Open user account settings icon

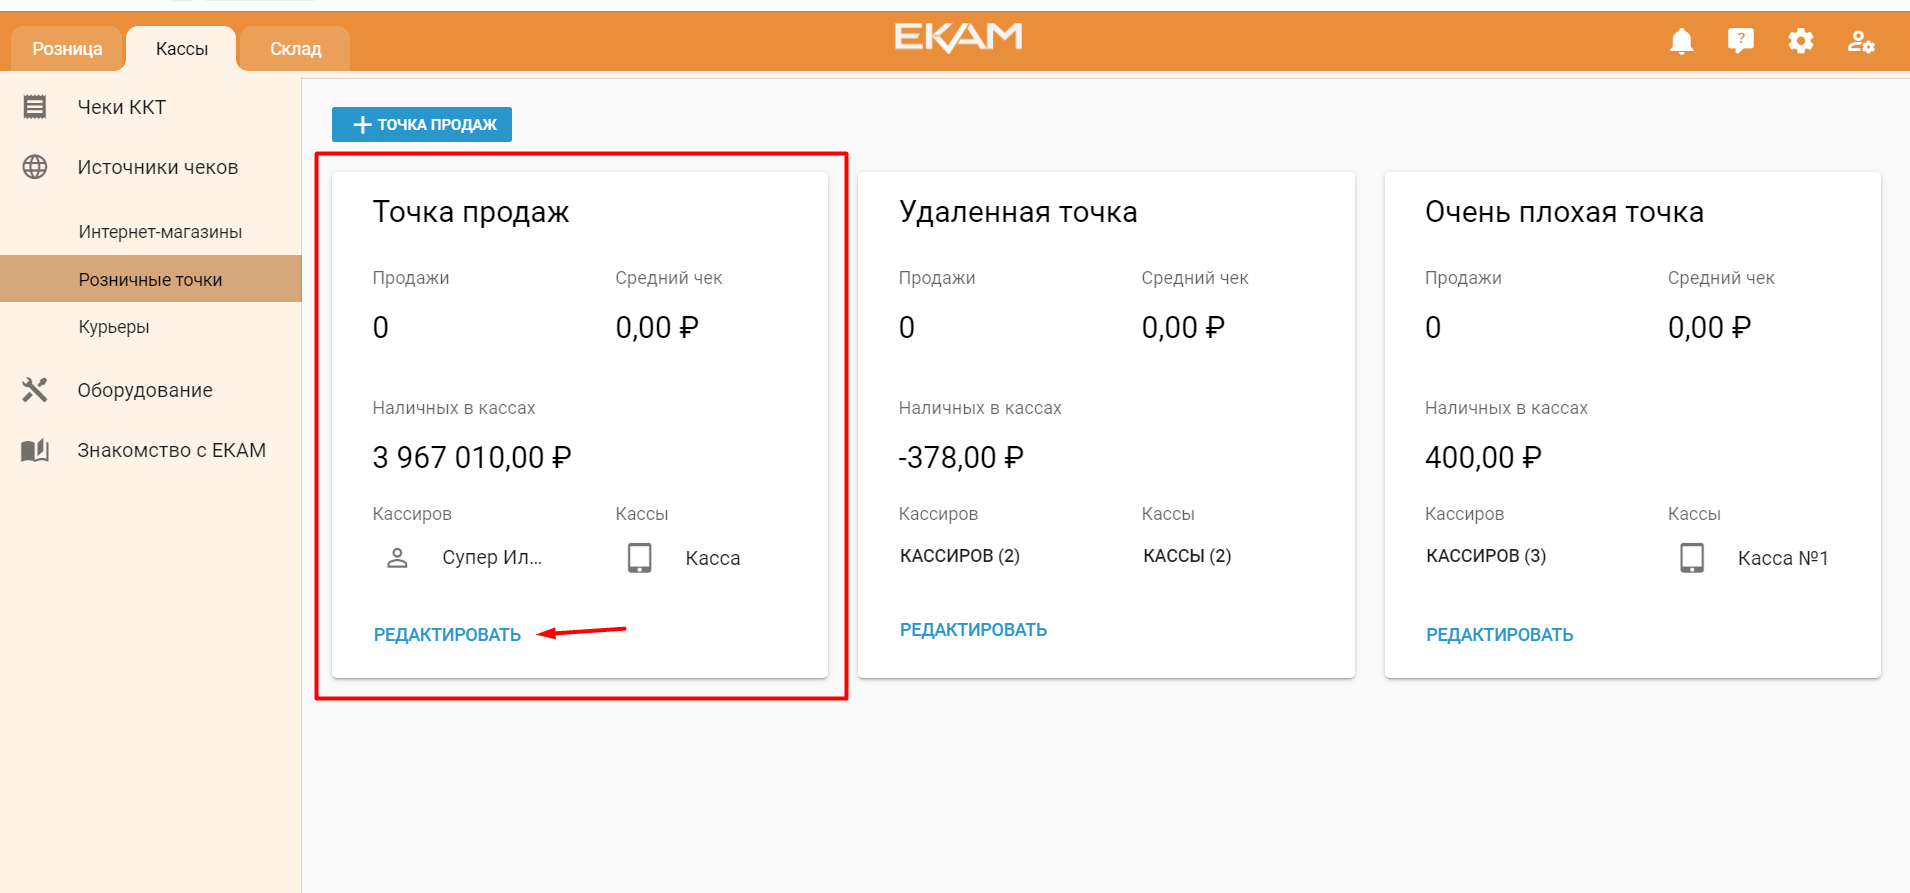(x=1861, y=41)
